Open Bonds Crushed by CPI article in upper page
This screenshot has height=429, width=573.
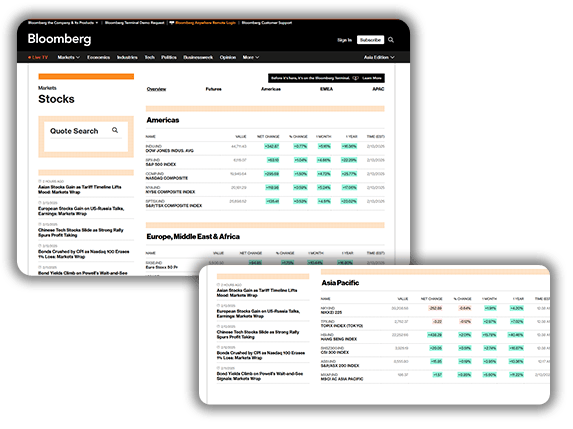(x=84, y=254)
